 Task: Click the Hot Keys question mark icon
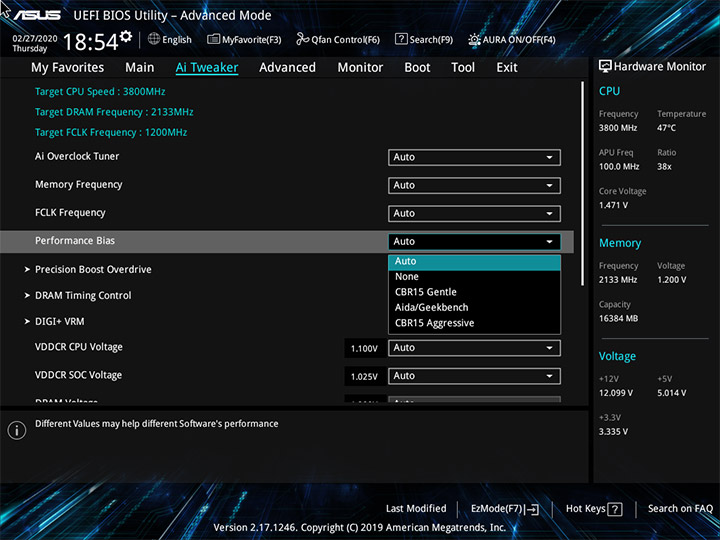click(x=615, y=509)
